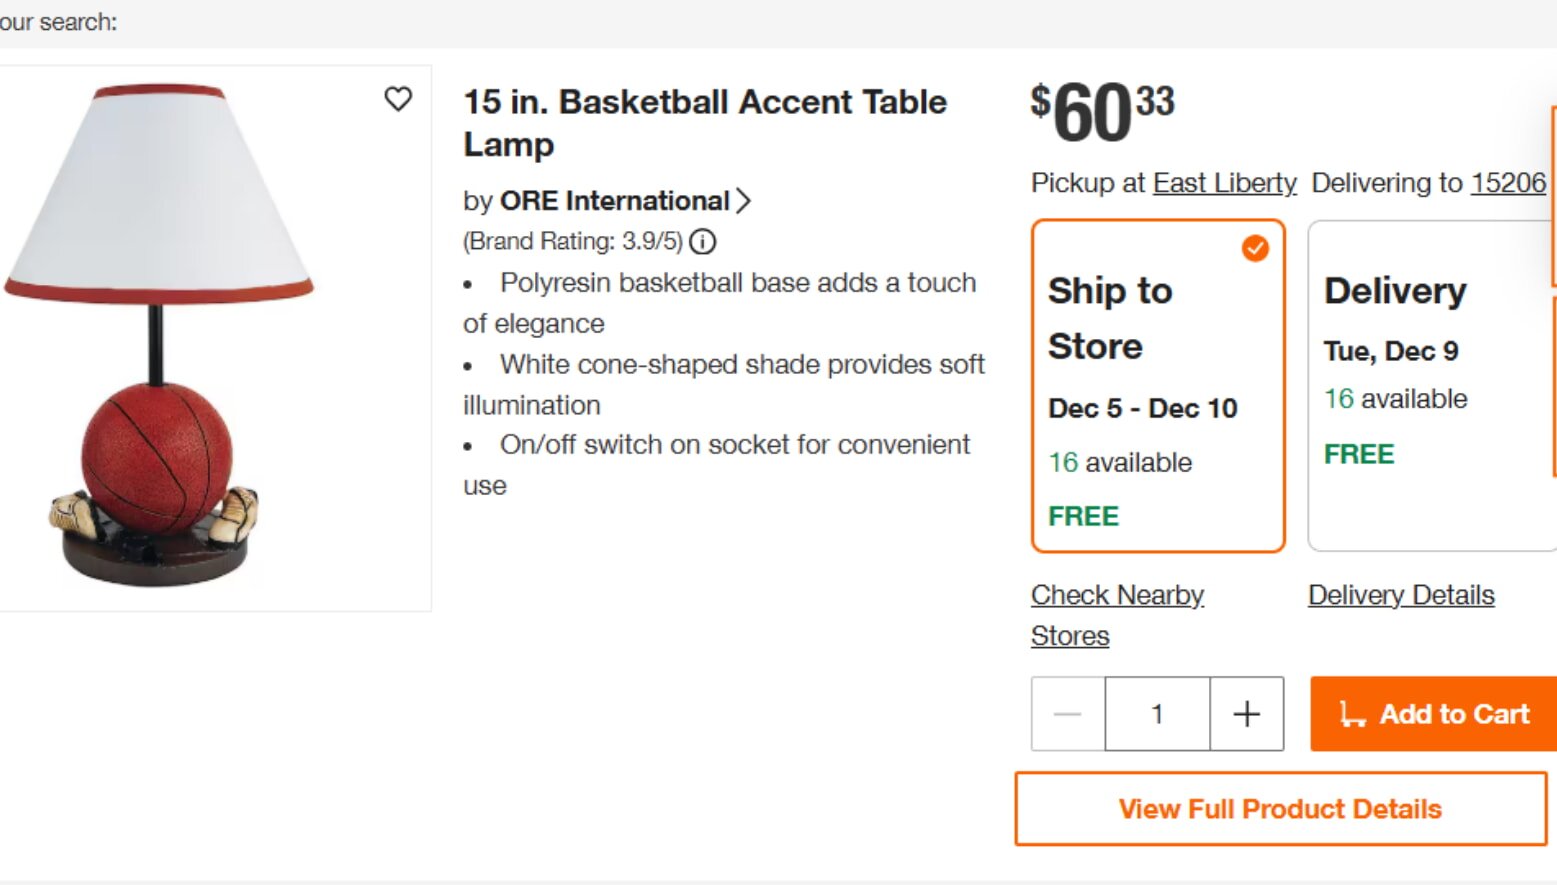Click the heart icon to favorite the lamp

point(399,100)
